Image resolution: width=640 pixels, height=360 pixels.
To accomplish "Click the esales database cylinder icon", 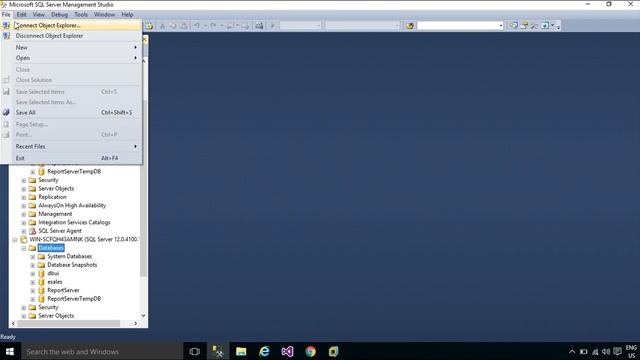I will click(x=41, y=282).
